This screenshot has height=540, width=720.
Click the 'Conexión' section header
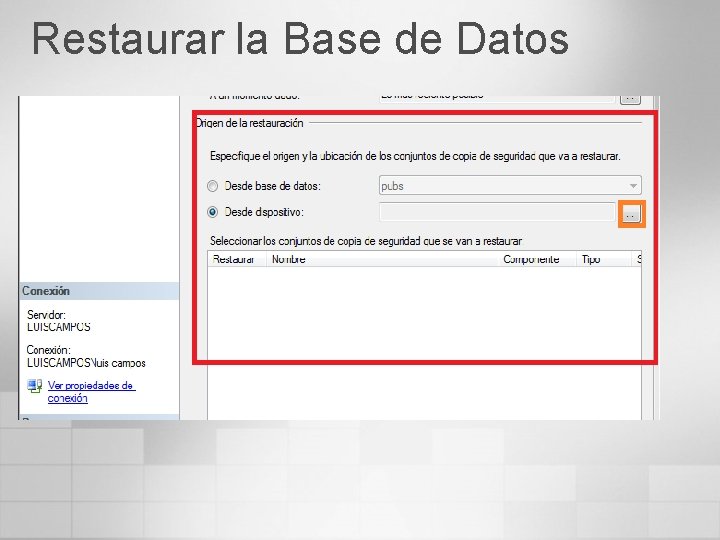[99, 291]
